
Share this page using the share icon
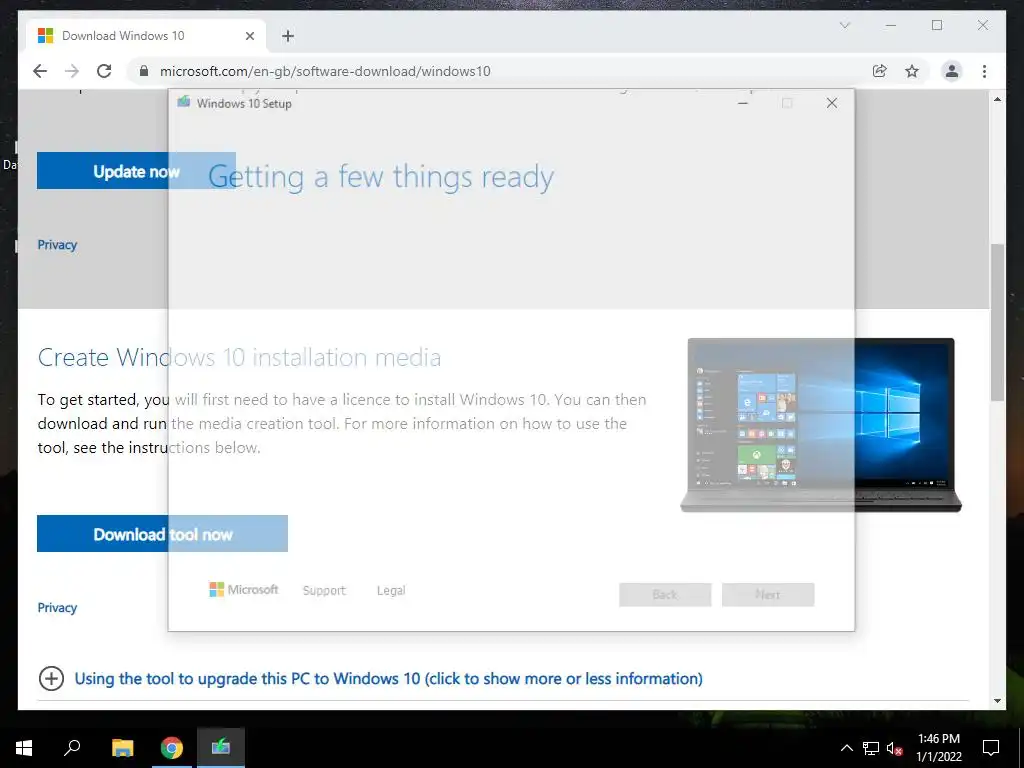880,71
